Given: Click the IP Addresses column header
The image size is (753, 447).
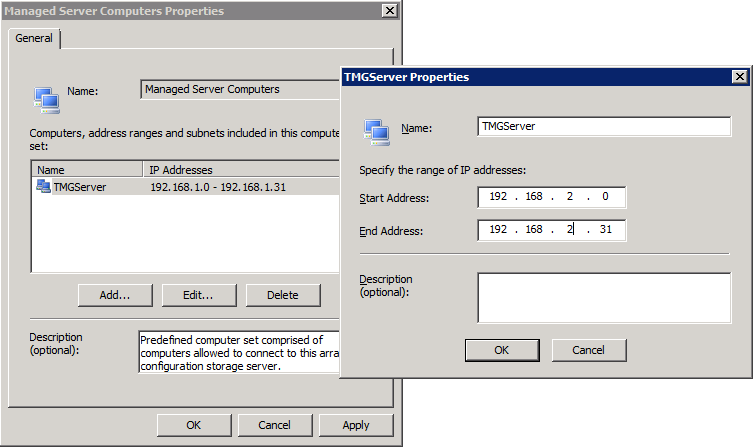Looking at the screenshot, I should tap(240, 170).
